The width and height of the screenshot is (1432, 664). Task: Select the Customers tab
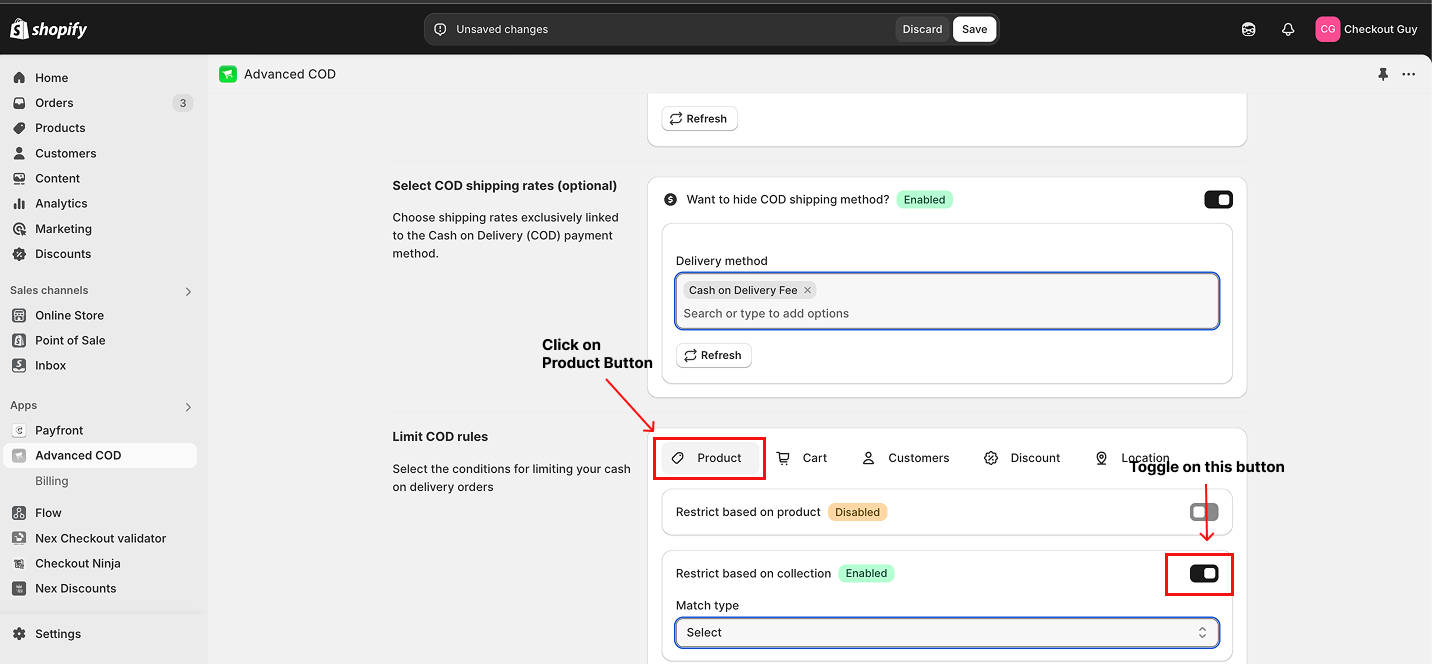point(905,458)
